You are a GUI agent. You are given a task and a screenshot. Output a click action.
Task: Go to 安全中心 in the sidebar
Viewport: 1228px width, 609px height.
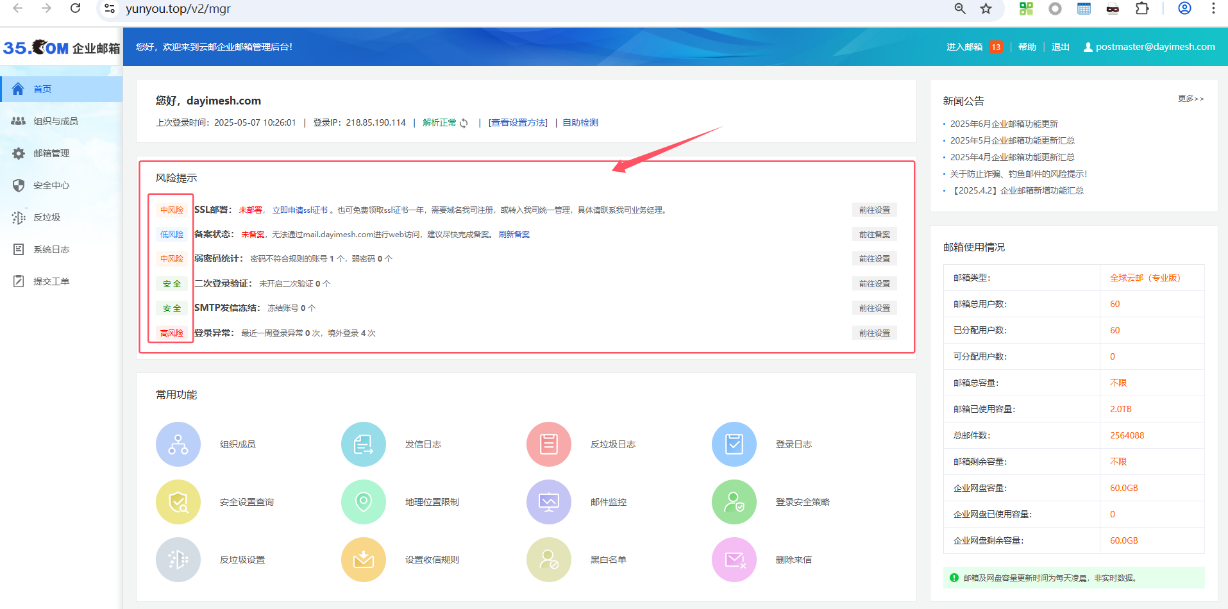tap(51, 185)
